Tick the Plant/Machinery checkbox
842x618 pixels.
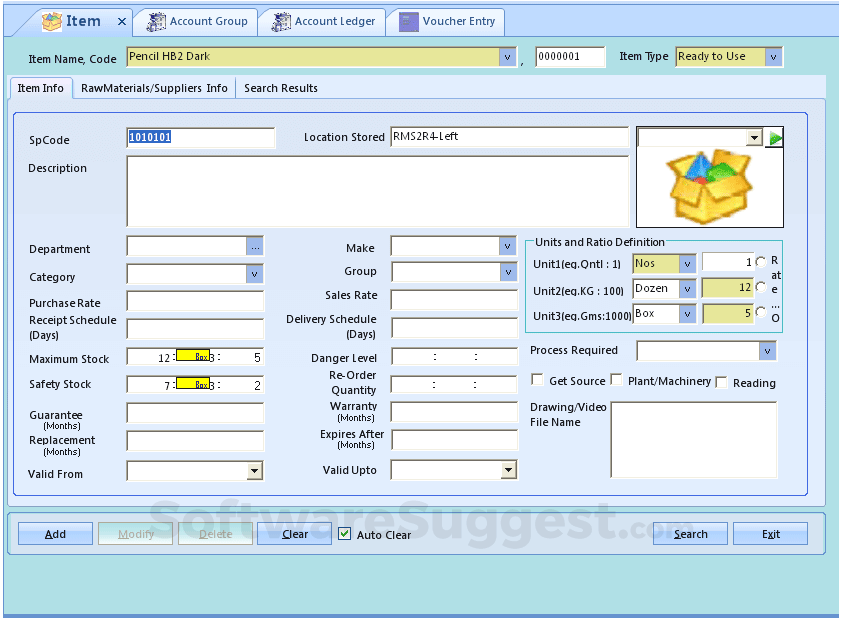[616, 380]
